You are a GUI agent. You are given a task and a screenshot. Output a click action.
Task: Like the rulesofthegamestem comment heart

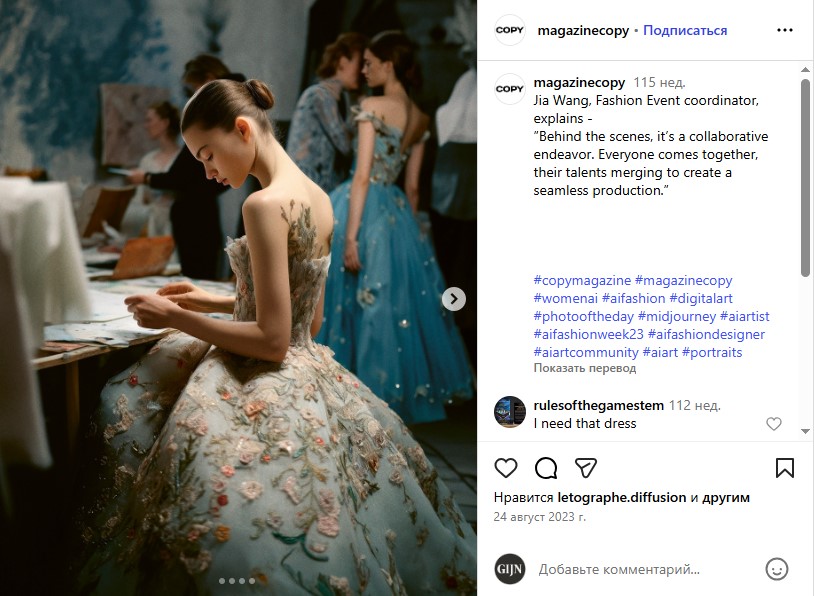click(774, 424)
